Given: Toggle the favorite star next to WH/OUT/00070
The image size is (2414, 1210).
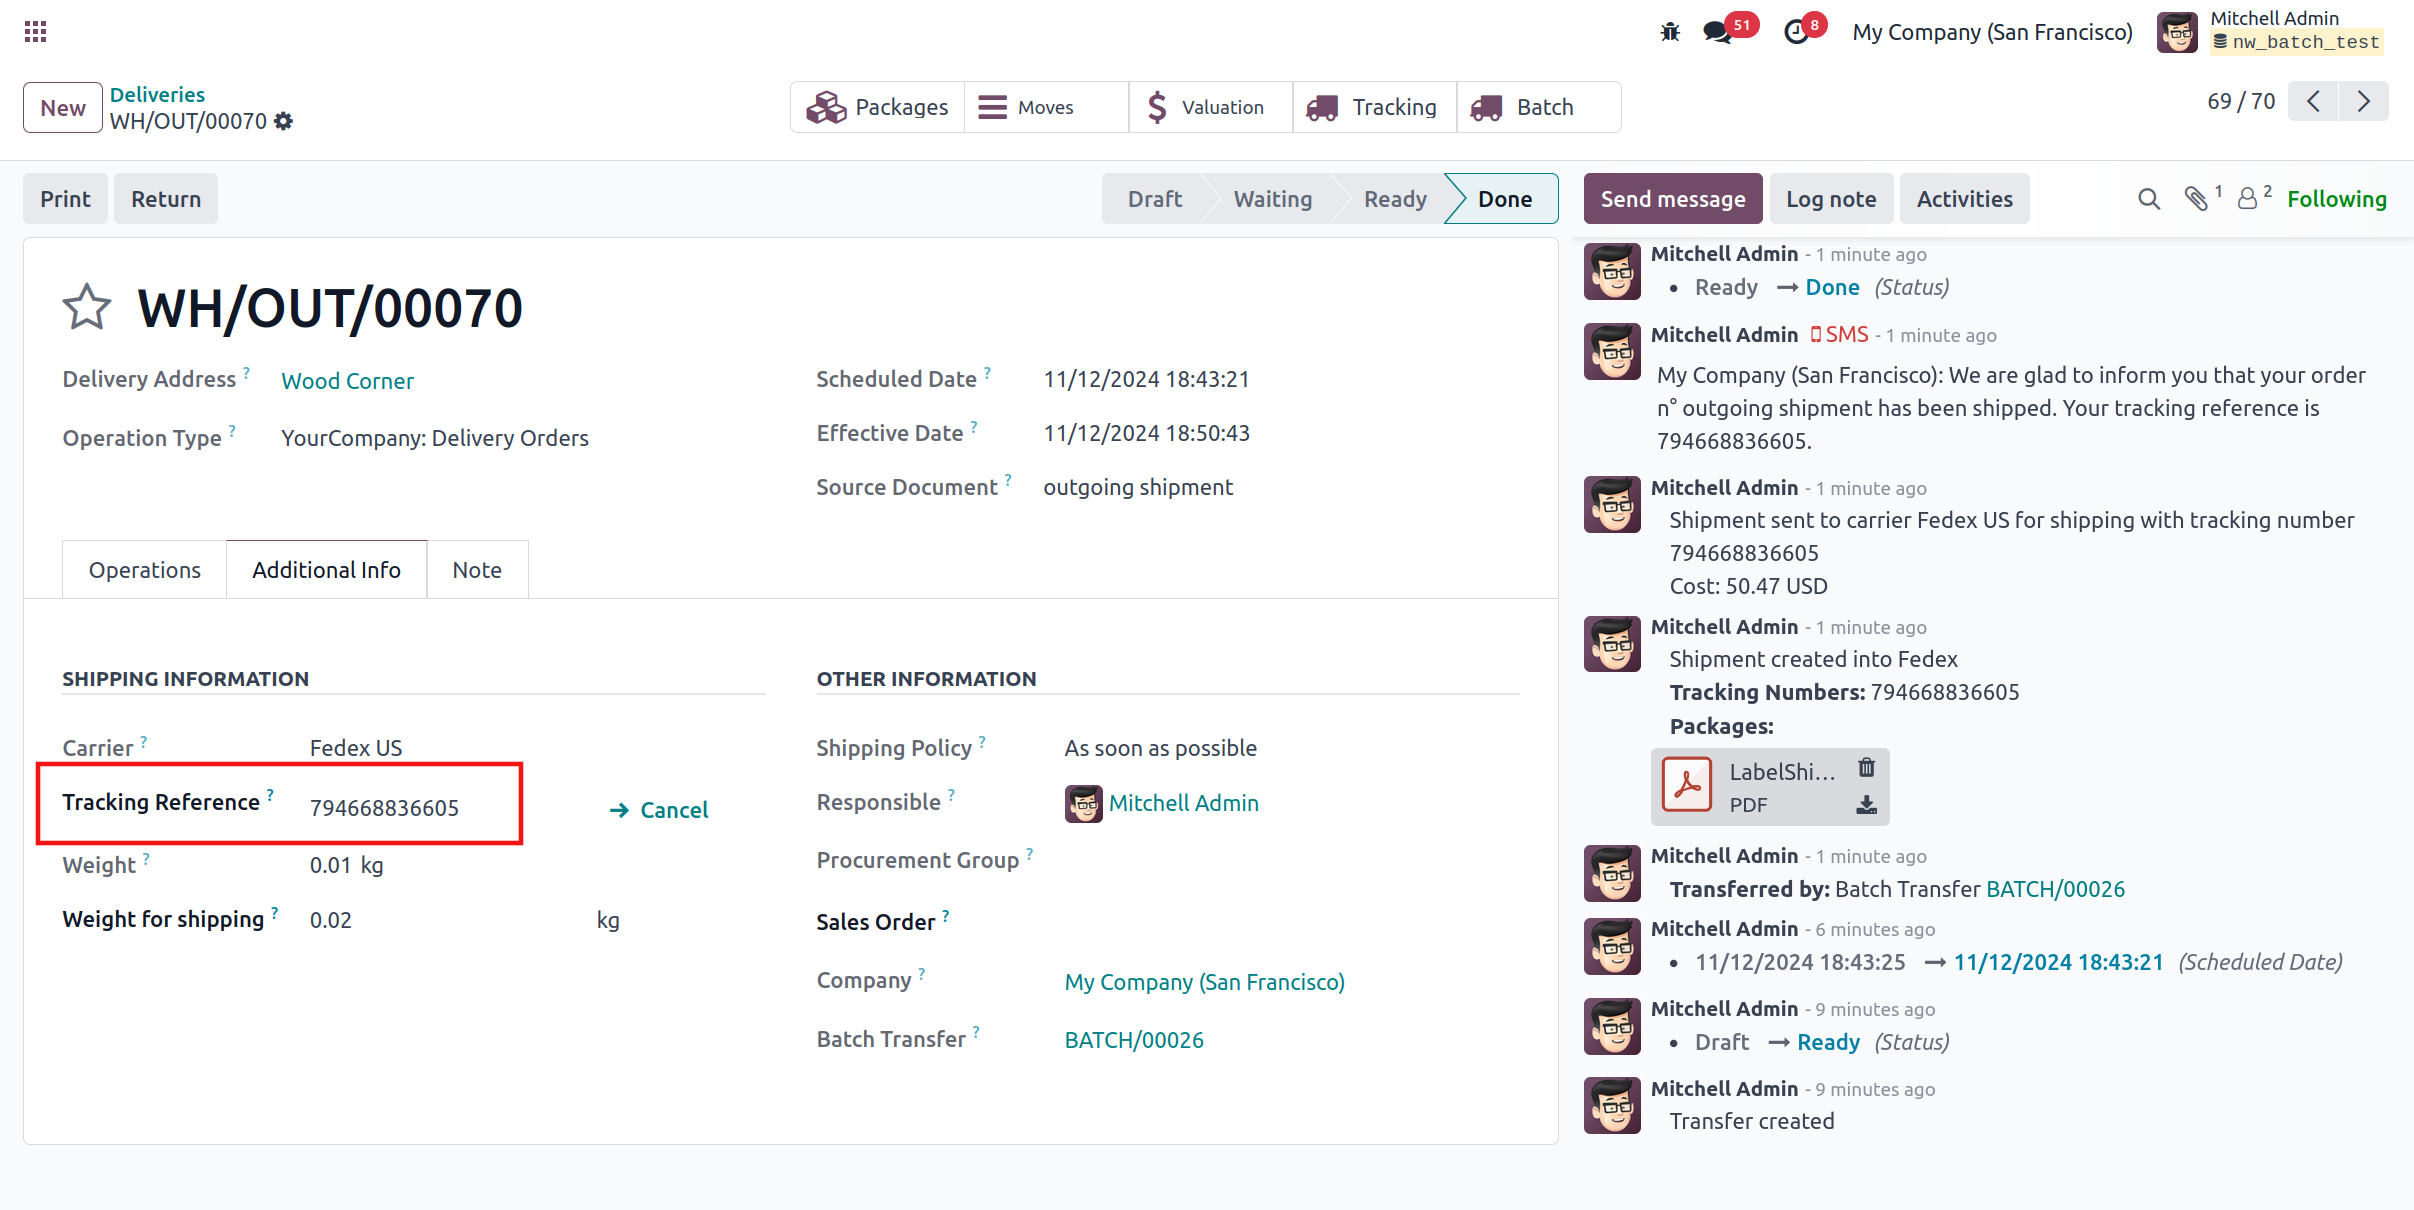Looking at the screenshot, I should 87,307.
